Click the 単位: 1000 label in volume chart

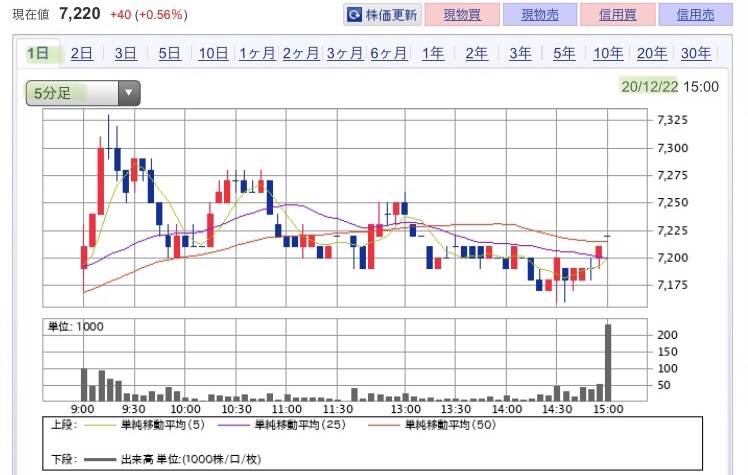click(x=75, y=327)
